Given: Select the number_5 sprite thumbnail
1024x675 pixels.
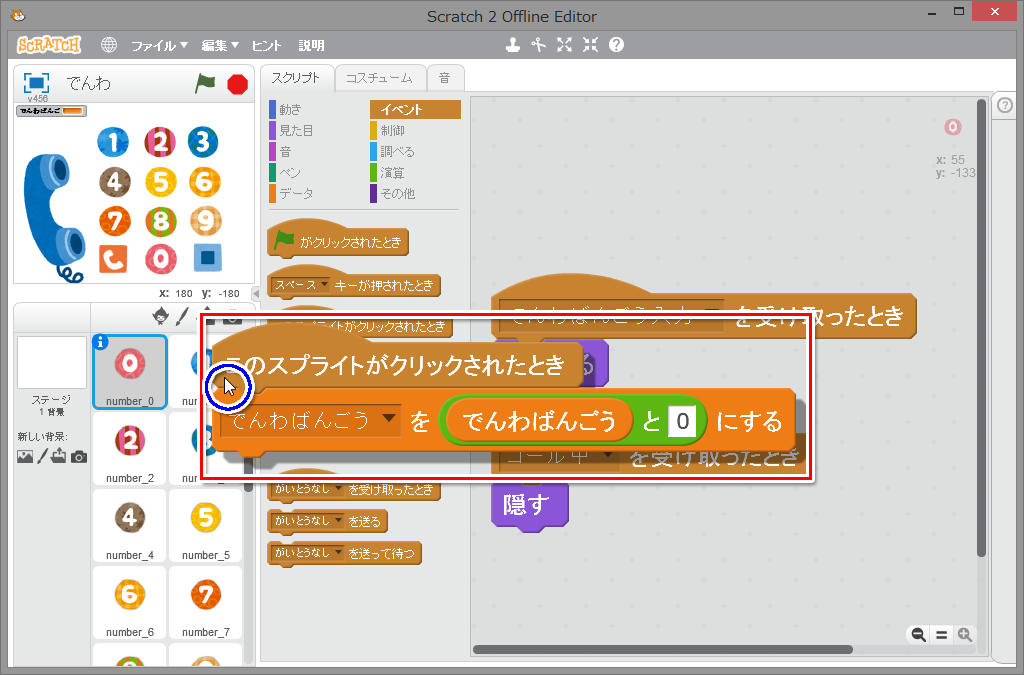Looking at the screenshot, I should pos(206,526).
